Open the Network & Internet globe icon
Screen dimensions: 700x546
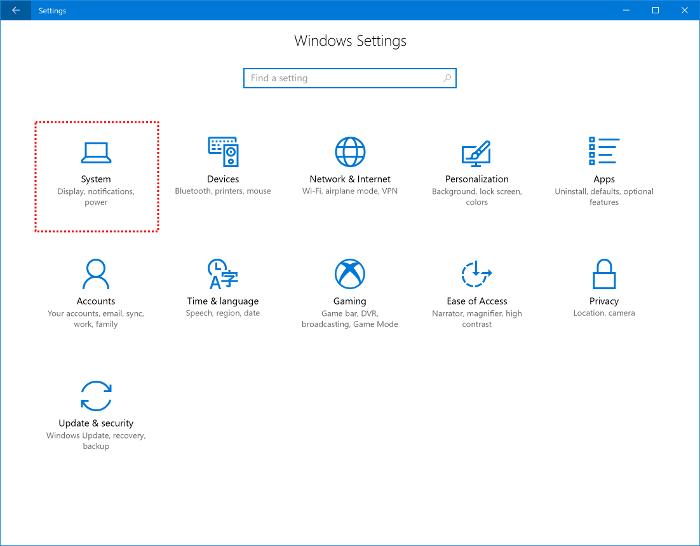(x=350, y=152)
